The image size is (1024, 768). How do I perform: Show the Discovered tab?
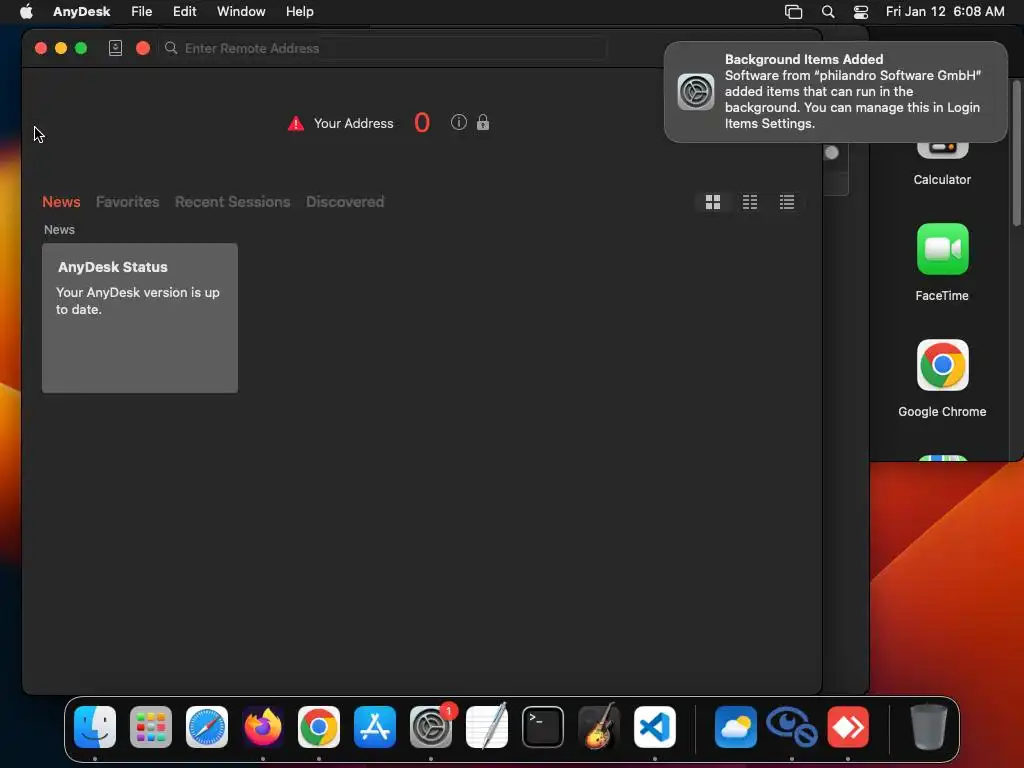(345, 202)
